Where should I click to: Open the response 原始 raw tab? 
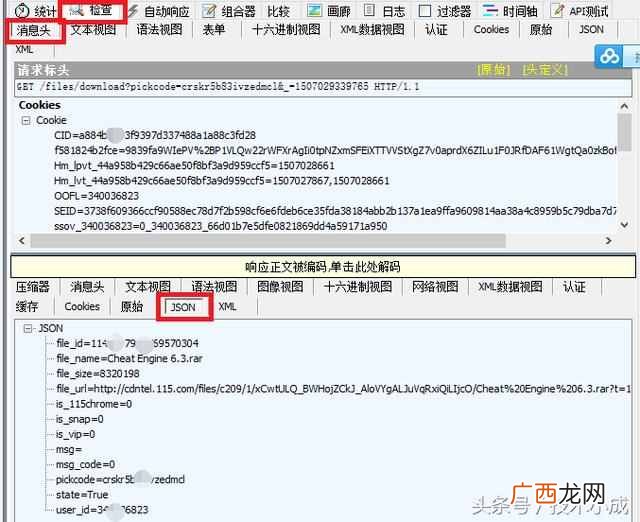[131, 307]
